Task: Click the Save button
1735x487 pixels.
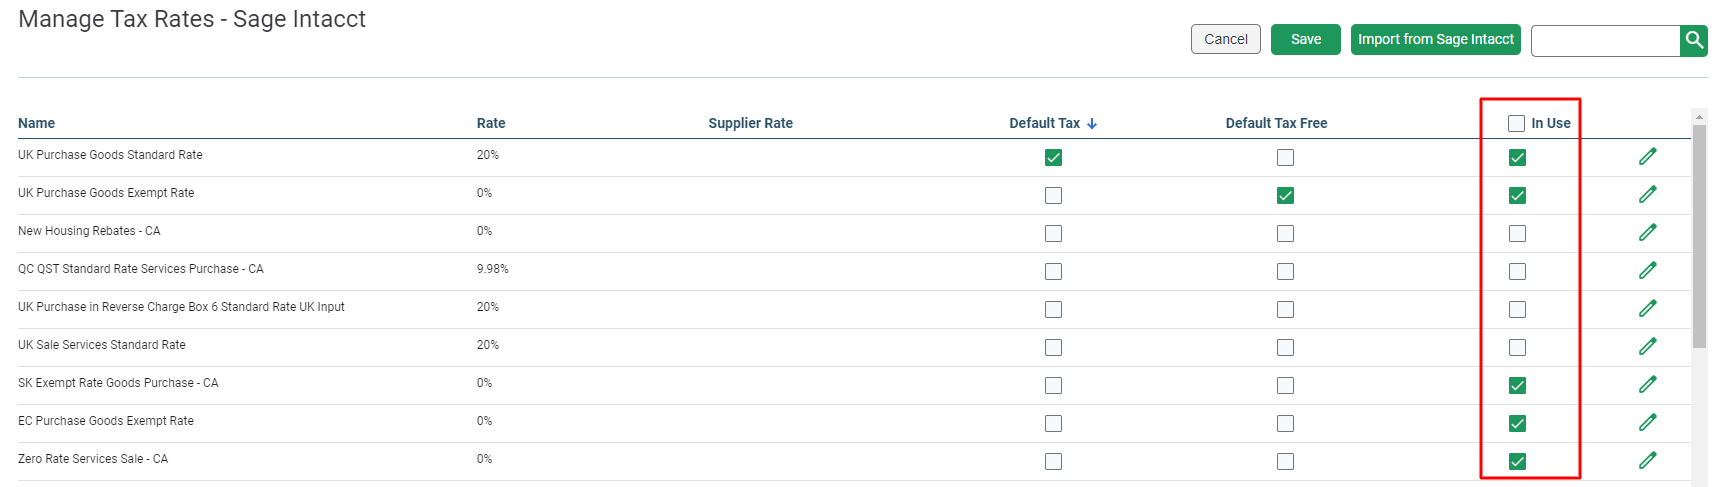Action: click(1306, 39)
